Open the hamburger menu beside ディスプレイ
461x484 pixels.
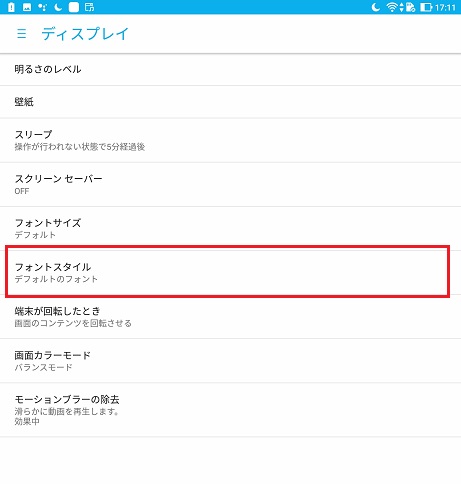pyautogui.click(x=22, y=34)
